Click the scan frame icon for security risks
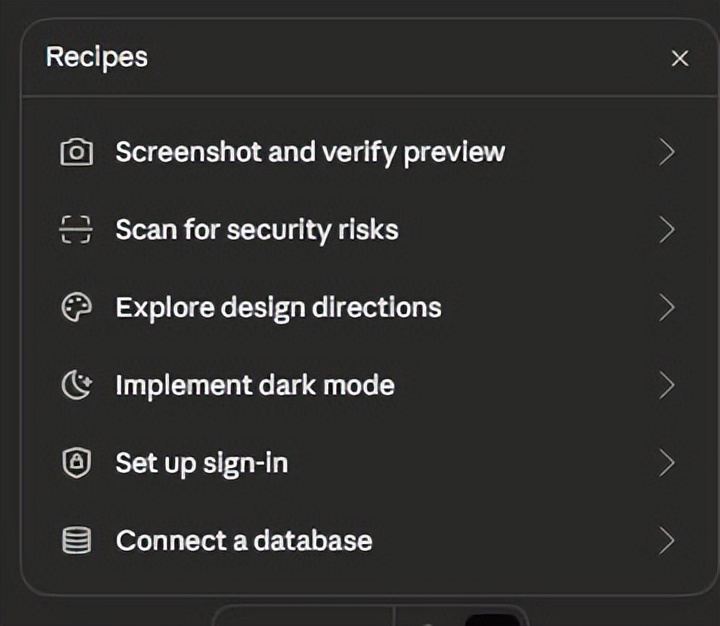The height and width of the screenshot is (626, 720). click(x=76, y=230)
